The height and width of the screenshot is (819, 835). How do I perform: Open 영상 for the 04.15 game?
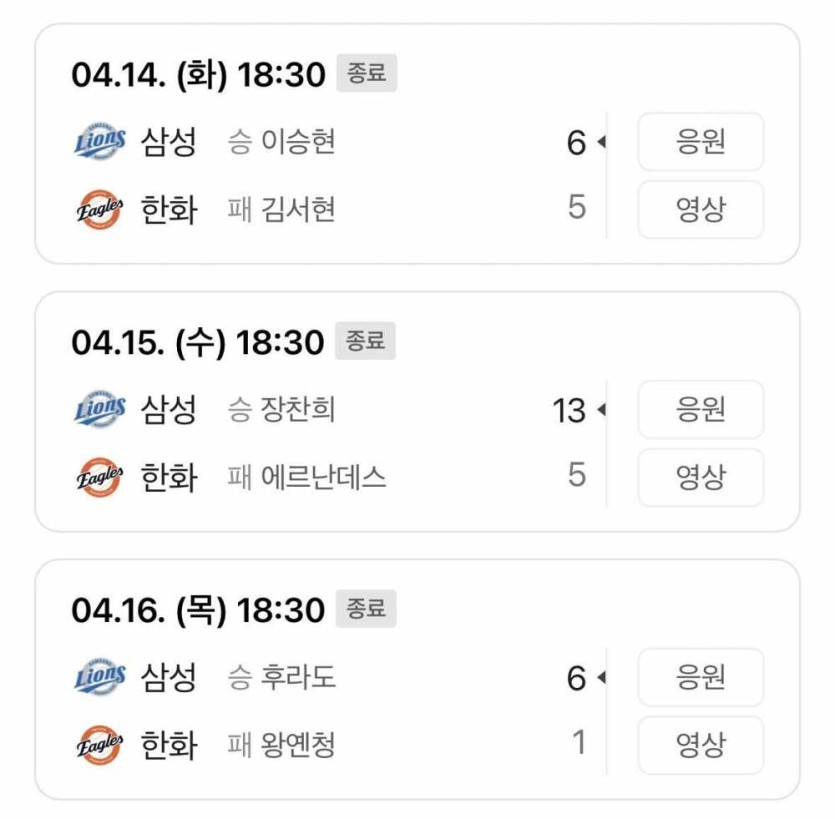700,477
